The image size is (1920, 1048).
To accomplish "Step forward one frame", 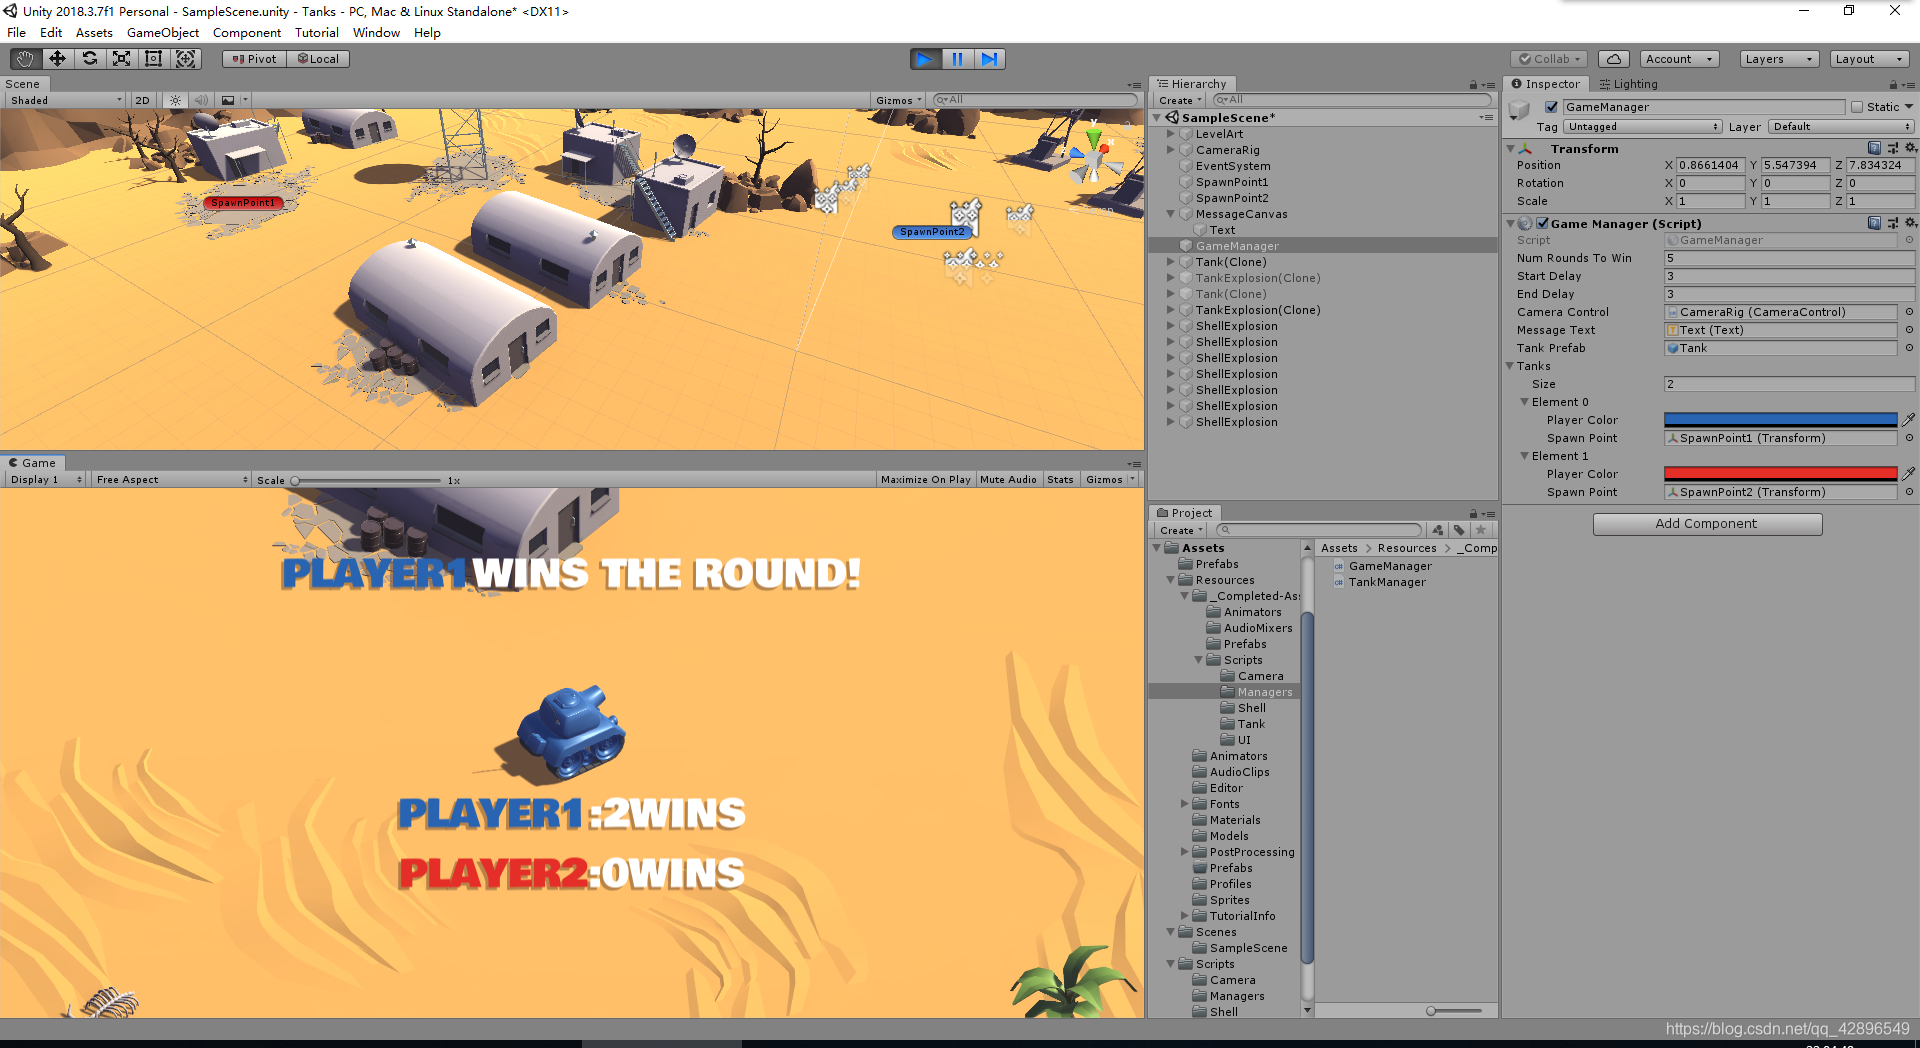I will 990,59.
